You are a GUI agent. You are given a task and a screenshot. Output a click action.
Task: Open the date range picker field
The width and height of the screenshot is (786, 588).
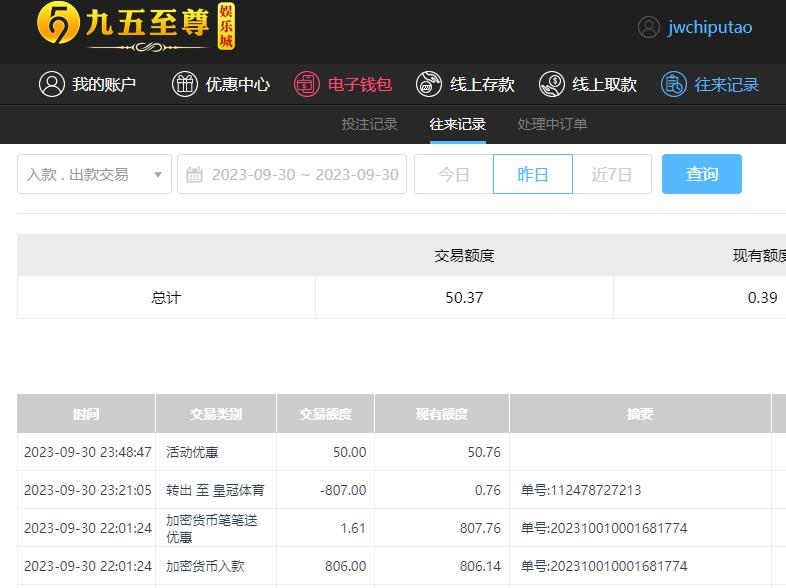(304, 174)
